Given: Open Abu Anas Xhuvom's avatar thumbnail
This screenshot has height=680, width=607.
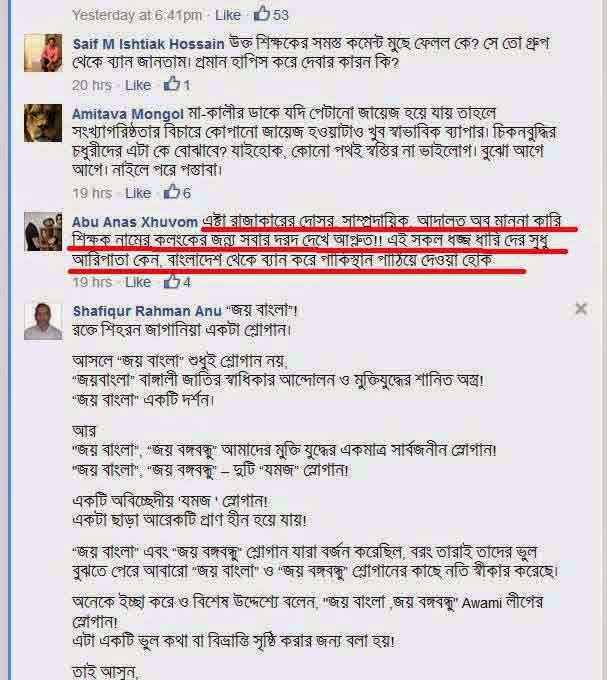Looking at the screenshot, I should tap(43, 231).
